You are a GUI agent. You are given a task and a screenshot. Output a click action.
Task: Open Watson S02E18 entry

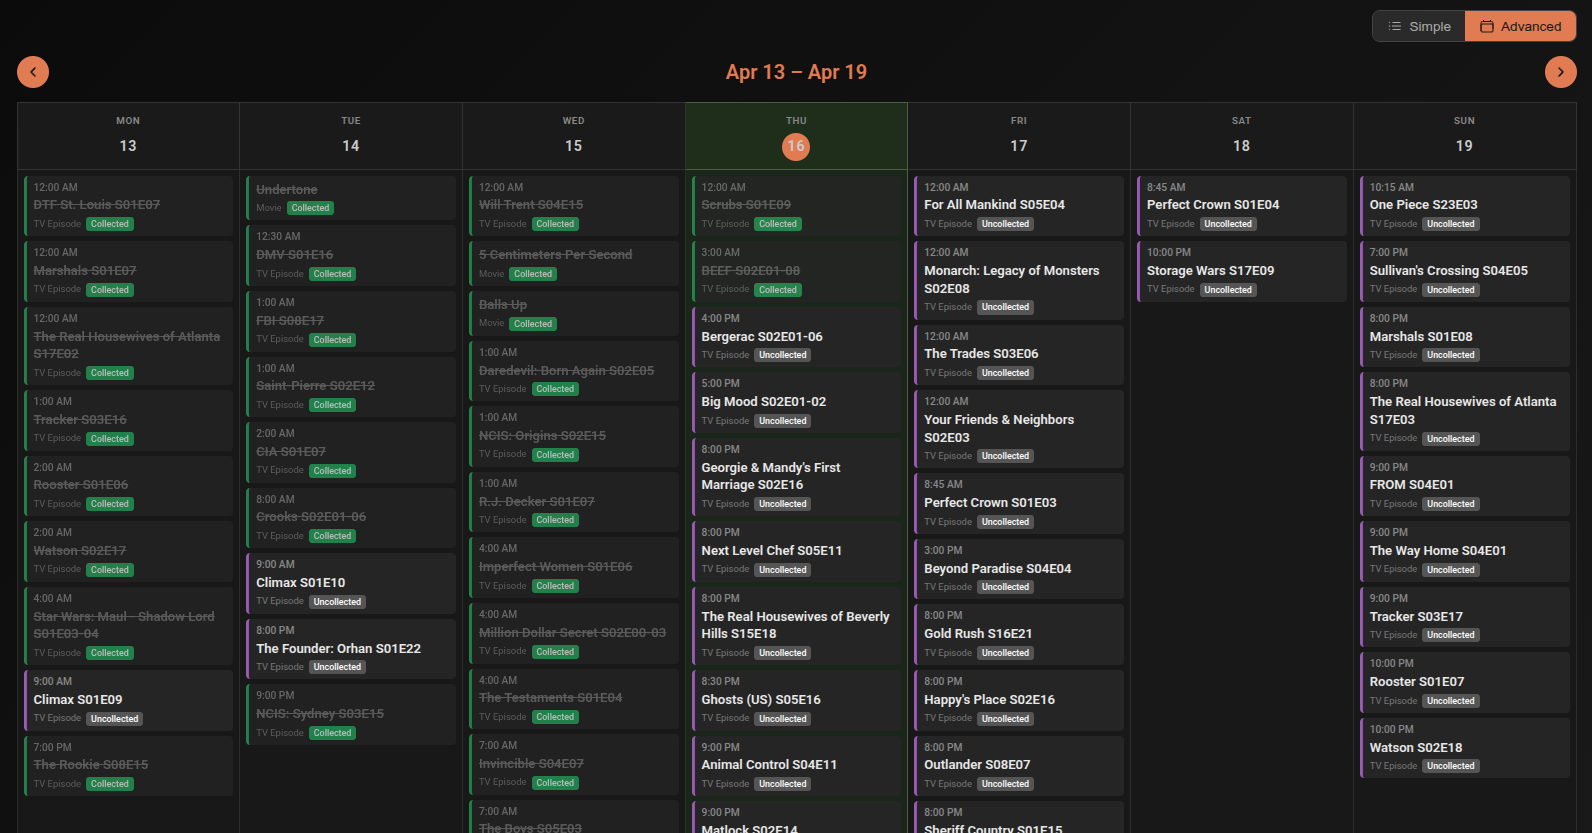1465,748
